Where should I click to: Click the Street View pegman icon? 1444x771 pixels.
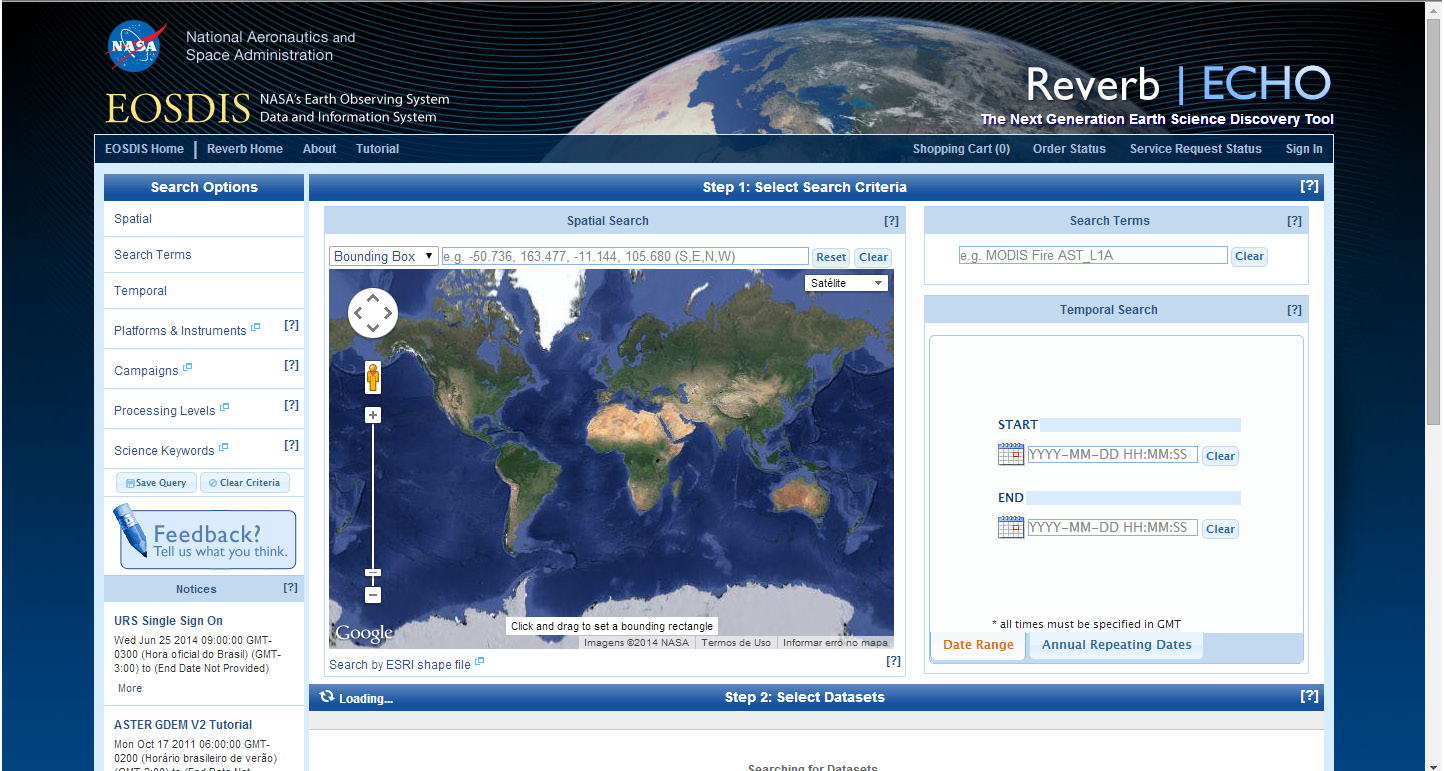pos(373,378)
